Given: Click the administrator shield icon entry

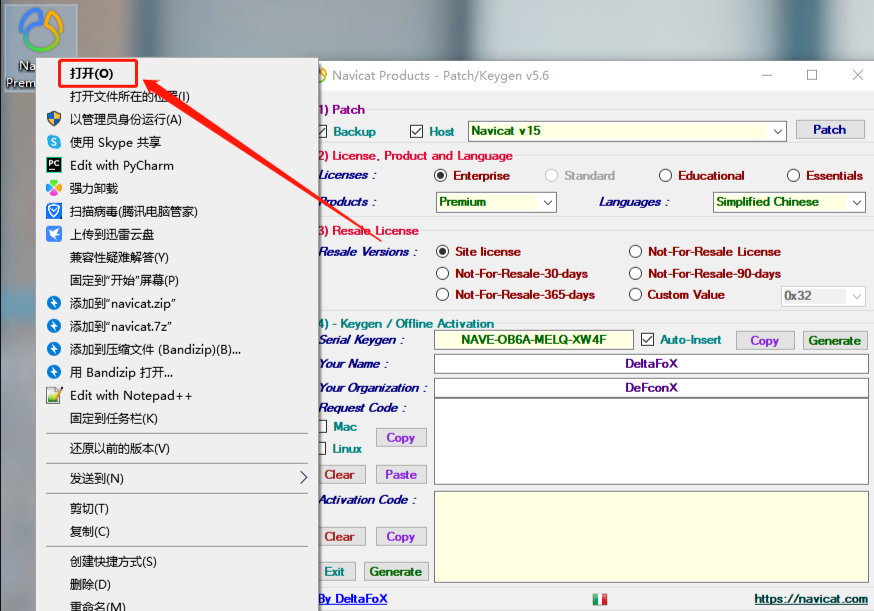Looking at the screenshot, I should pyautogui.click(x=54, y=119).
